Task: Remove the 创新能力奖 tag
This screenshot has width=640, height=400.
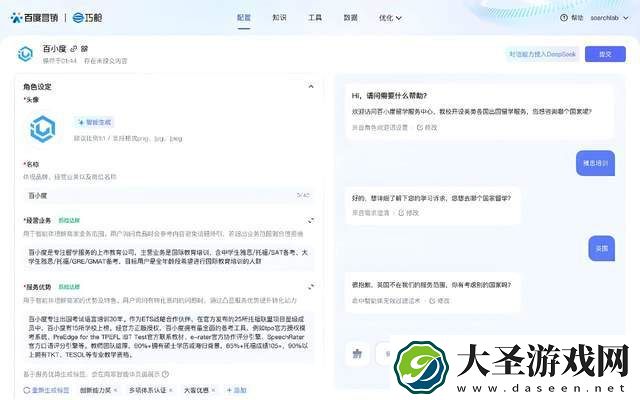Action: (x=116, y=390)
